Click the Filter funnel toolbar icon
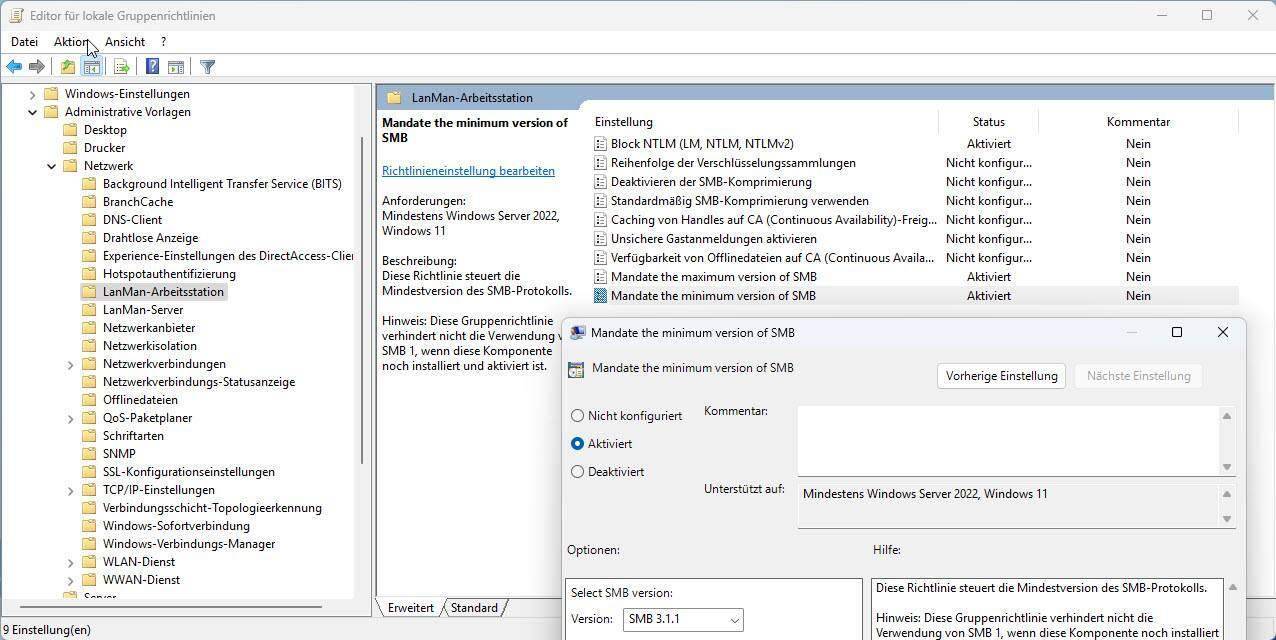Image resolution: width=1276 pixels, height=640 pixels. 207,67
